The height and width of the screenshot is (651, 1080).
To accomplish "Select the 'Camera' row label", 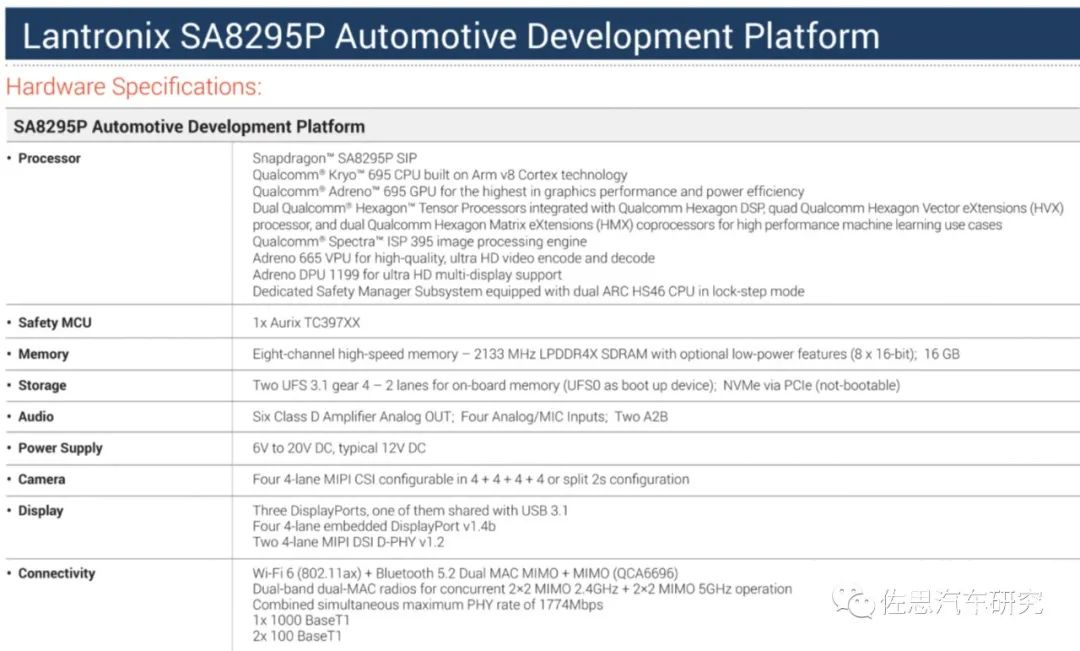I will 41,479.
